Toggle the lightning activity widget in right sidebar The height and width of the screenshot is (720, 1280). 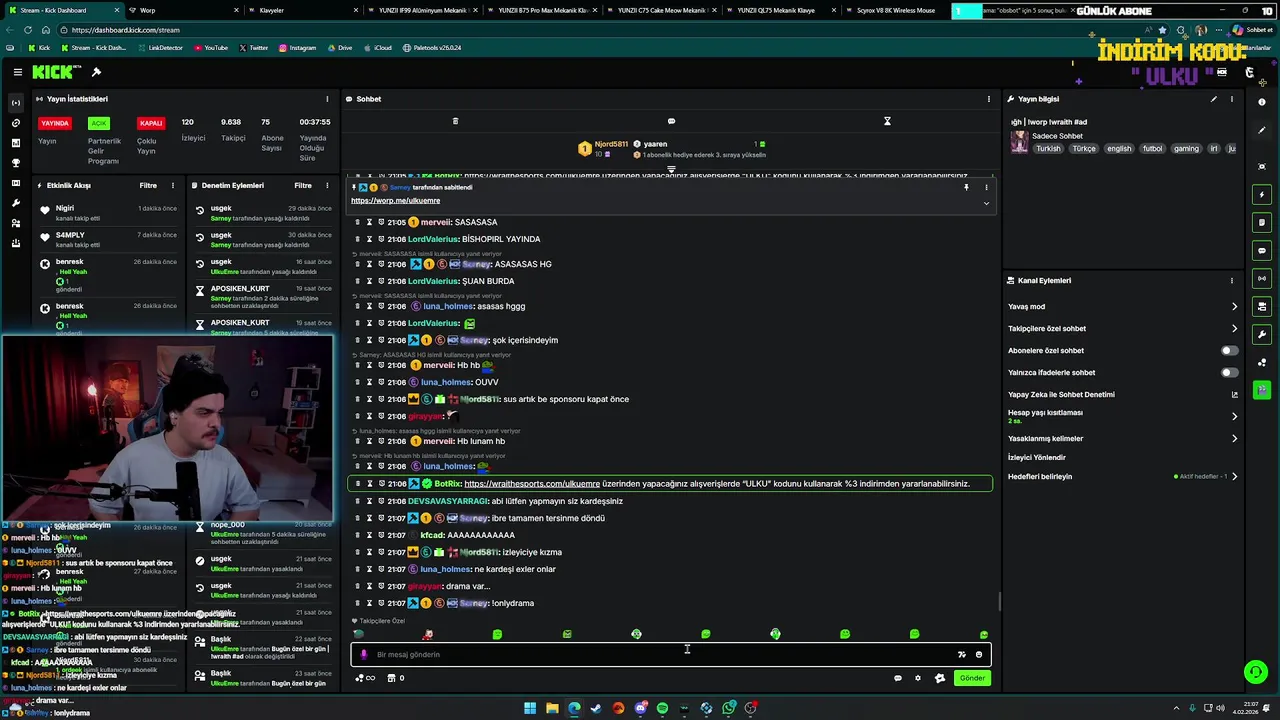tap(1262, 194)
